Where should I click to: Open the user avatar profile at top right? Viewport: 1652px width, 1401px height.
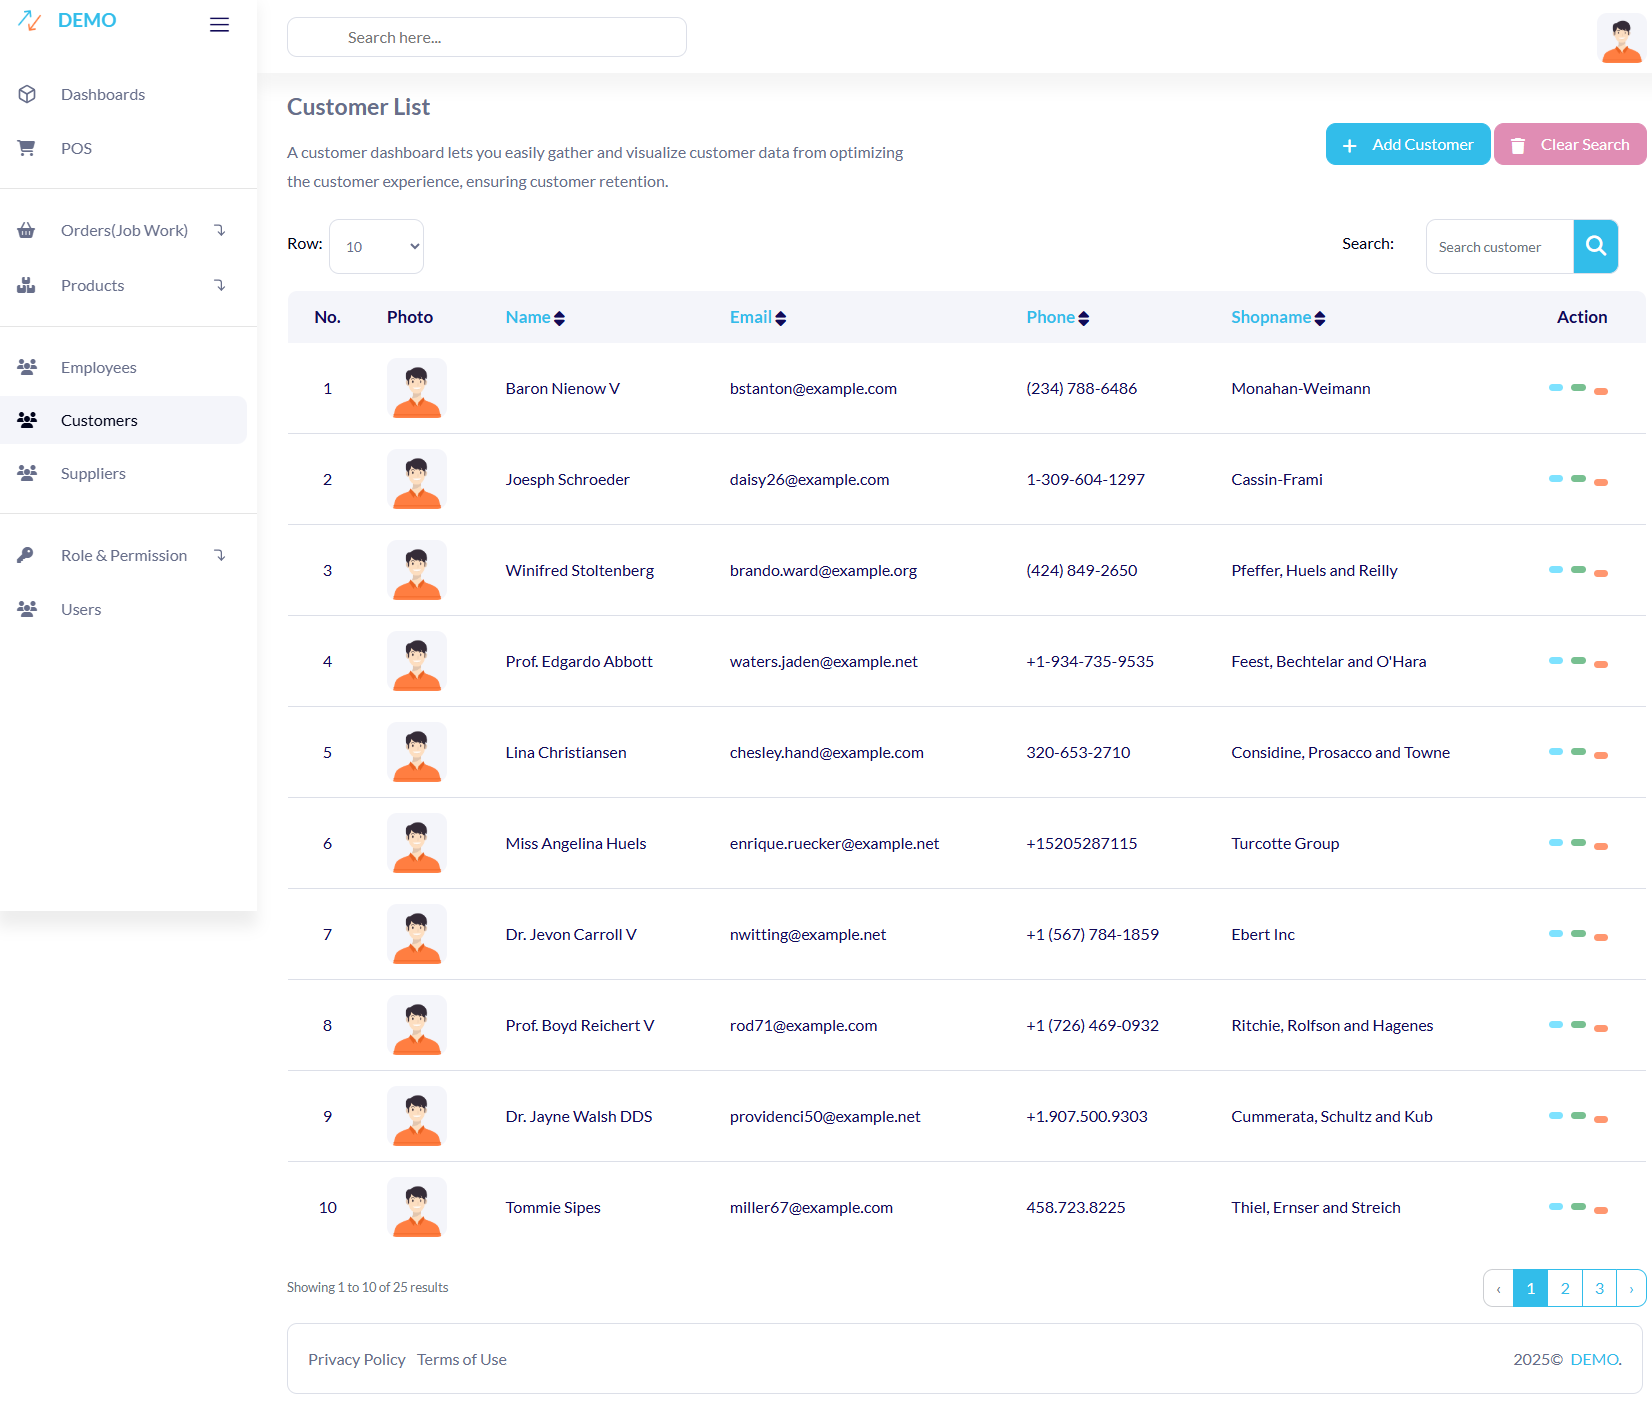[x=1620, y=39]
